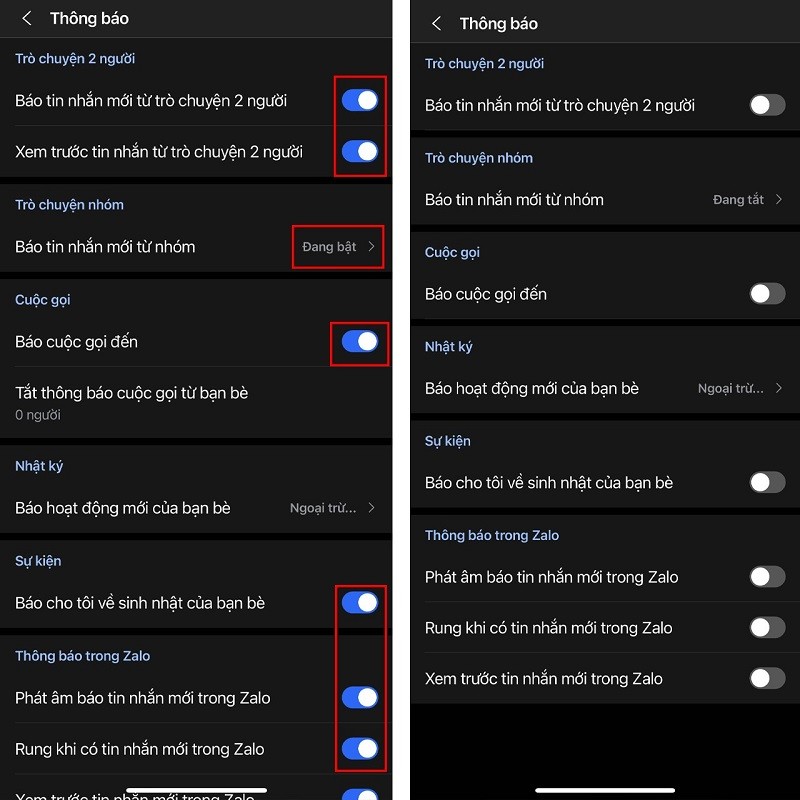This screenshot has height=800, width=800.
Task: Enable disabled Zalo new message sound toggle
Action: click(x=767, y=577)
